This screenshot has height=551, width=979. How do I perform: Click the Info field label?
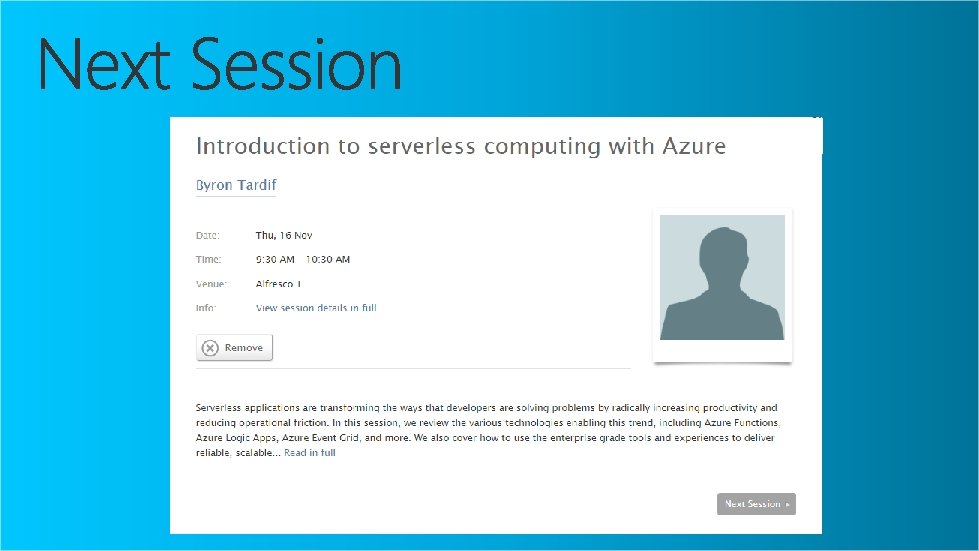206,308
